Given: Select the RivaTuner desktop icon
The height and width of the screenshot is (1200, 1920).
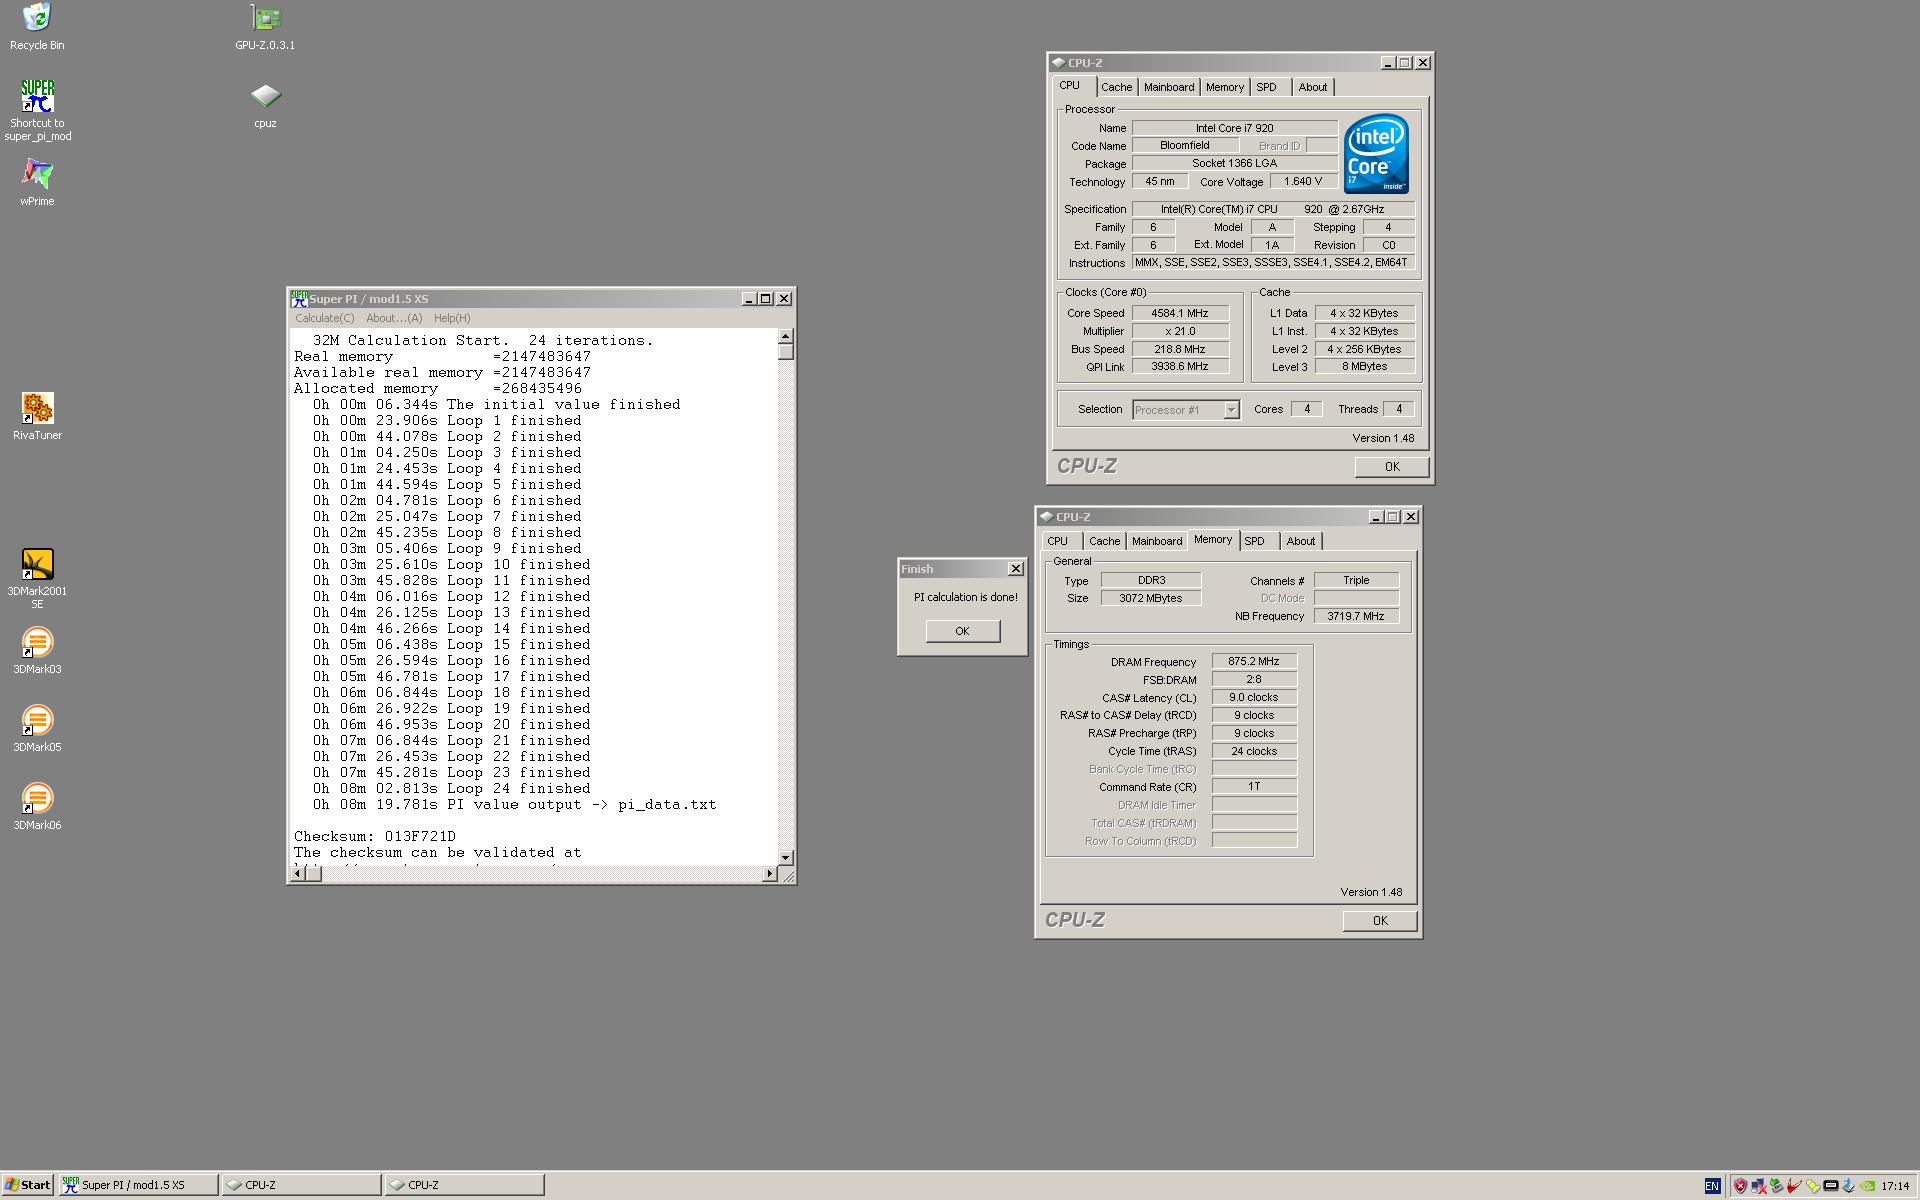Looking at the screenshot, I should 37,416.
